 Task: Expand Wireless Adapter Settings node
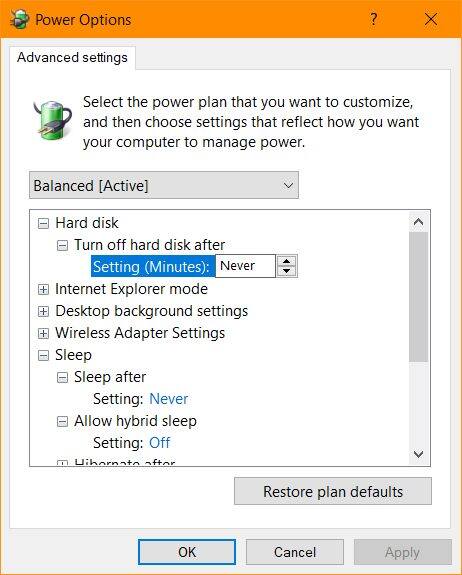[43, 333]
